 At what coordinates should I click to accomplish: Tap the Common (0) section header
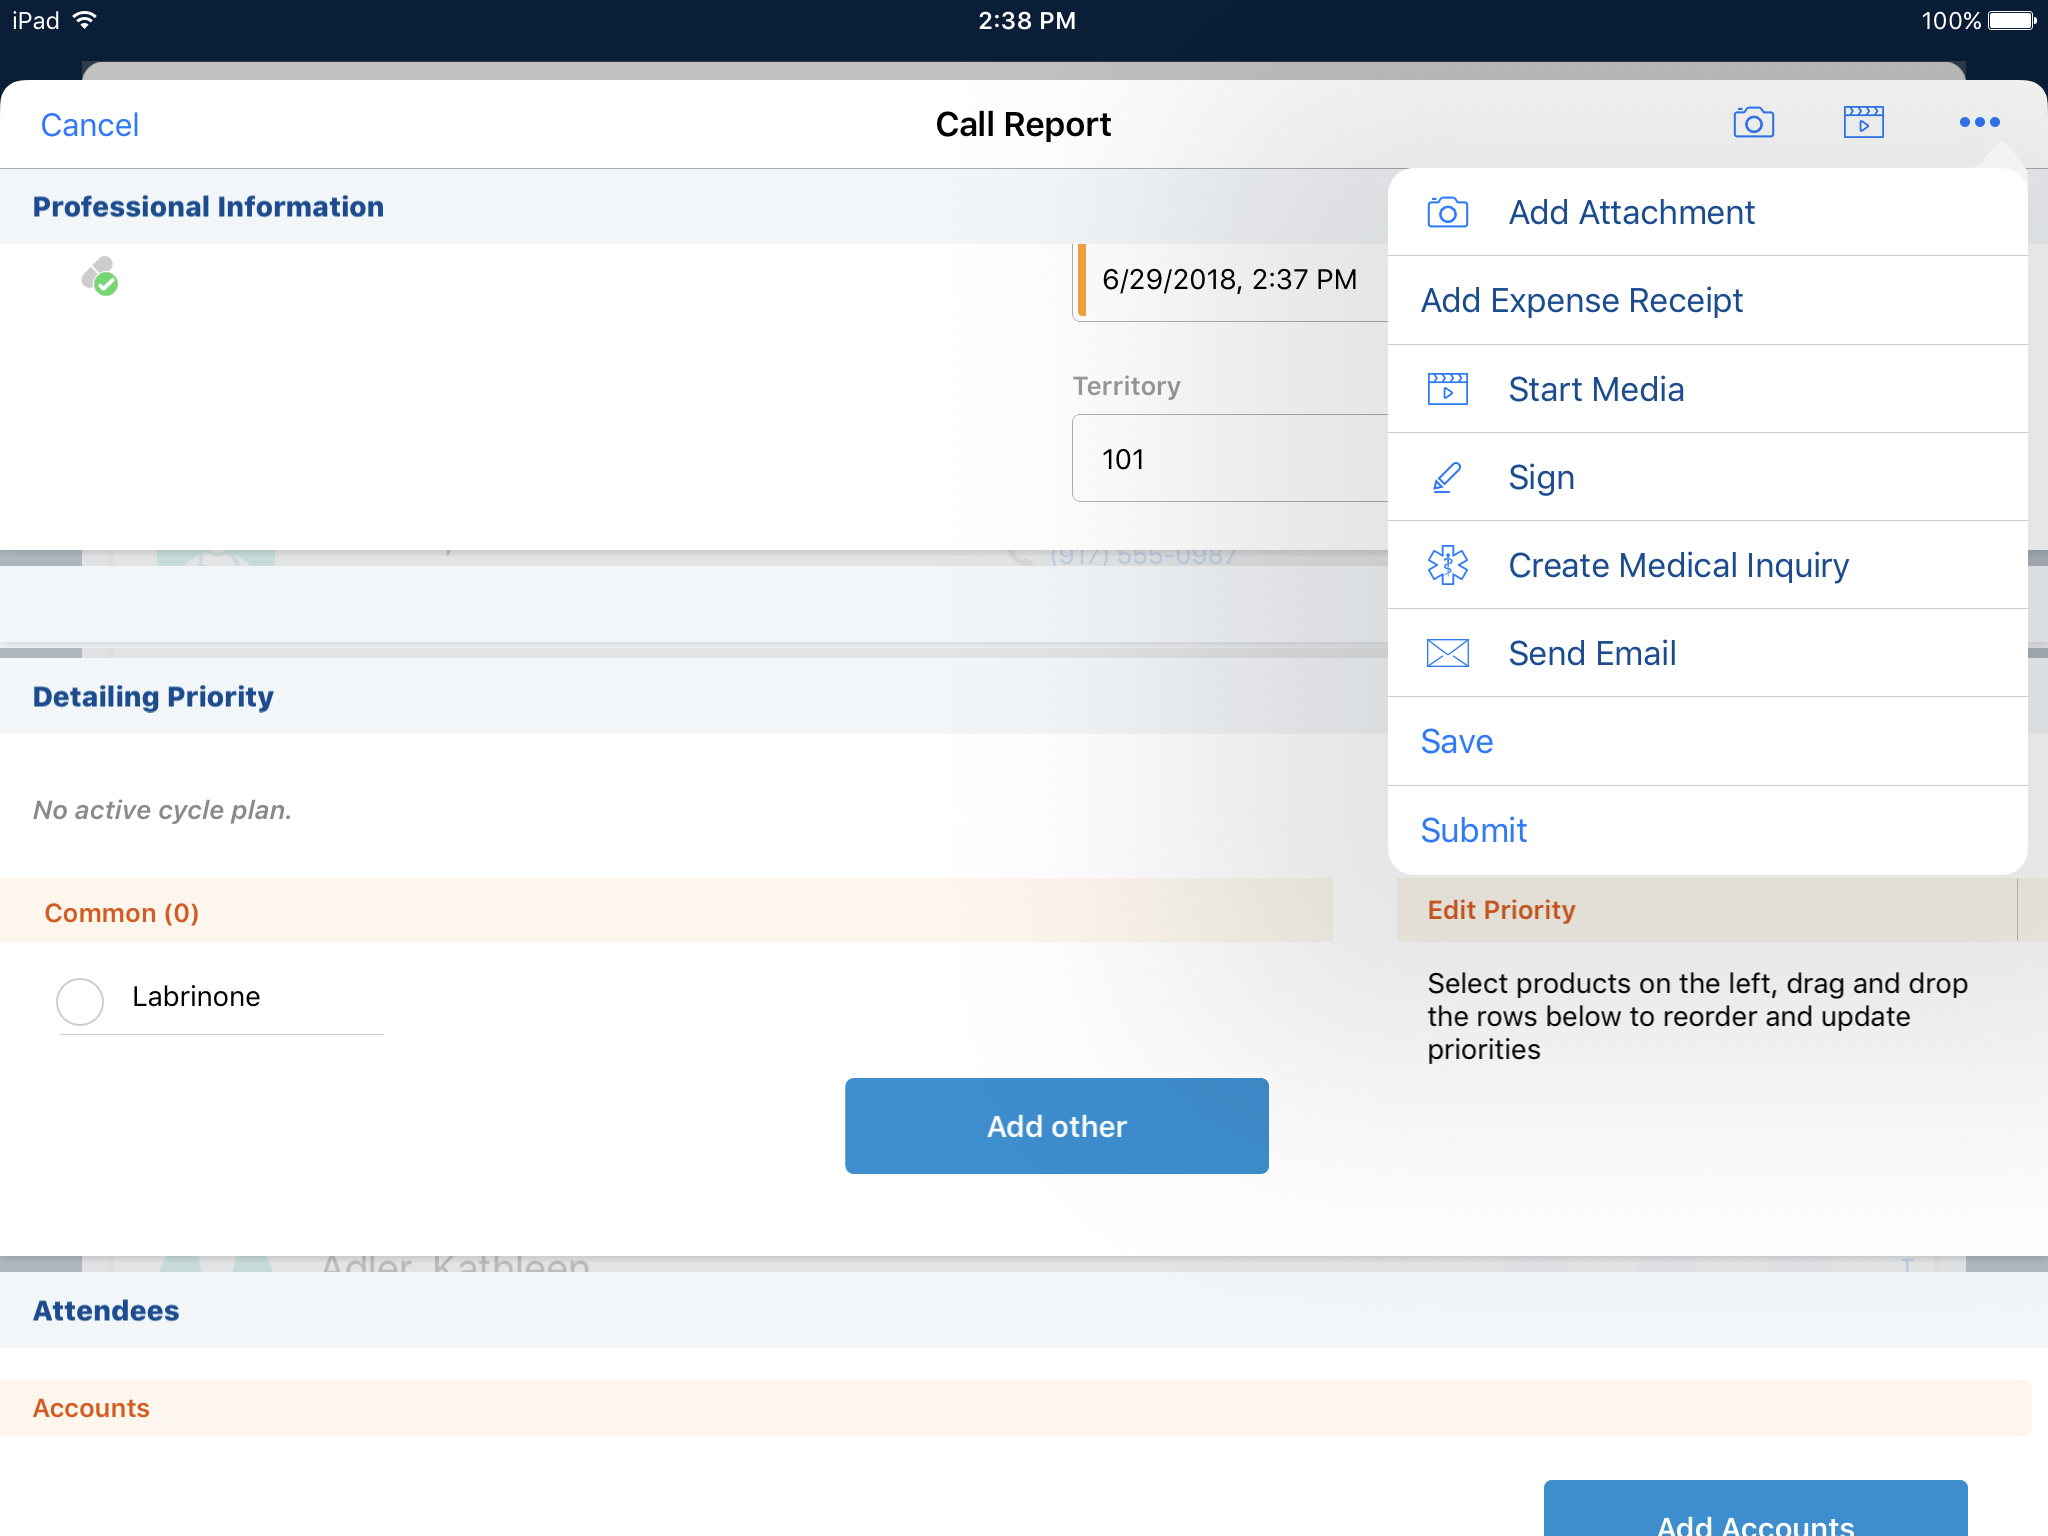point(122,913)
